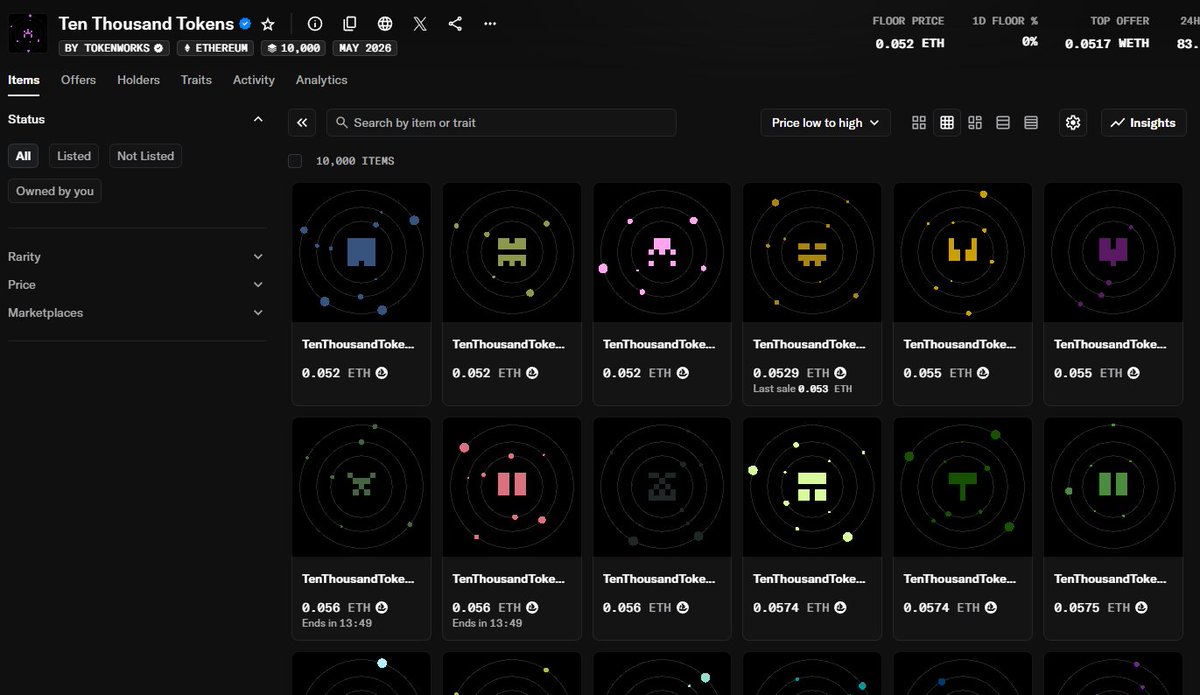Viewport: 1200px width, 695px height.
Task: Open the more options ellipsis menu
Action: [x=490, y=24]
